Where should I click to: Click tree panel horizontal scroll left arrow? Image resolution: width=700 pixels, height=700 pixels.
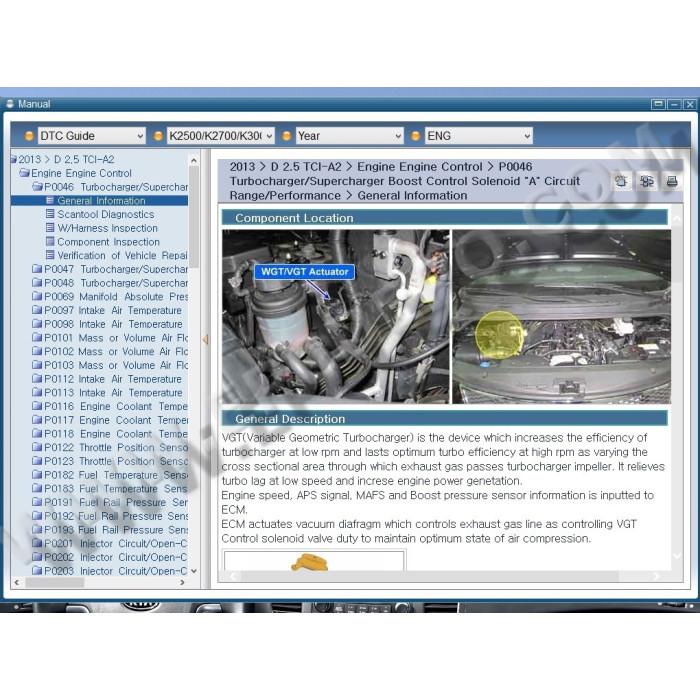(x=17, y=582)
